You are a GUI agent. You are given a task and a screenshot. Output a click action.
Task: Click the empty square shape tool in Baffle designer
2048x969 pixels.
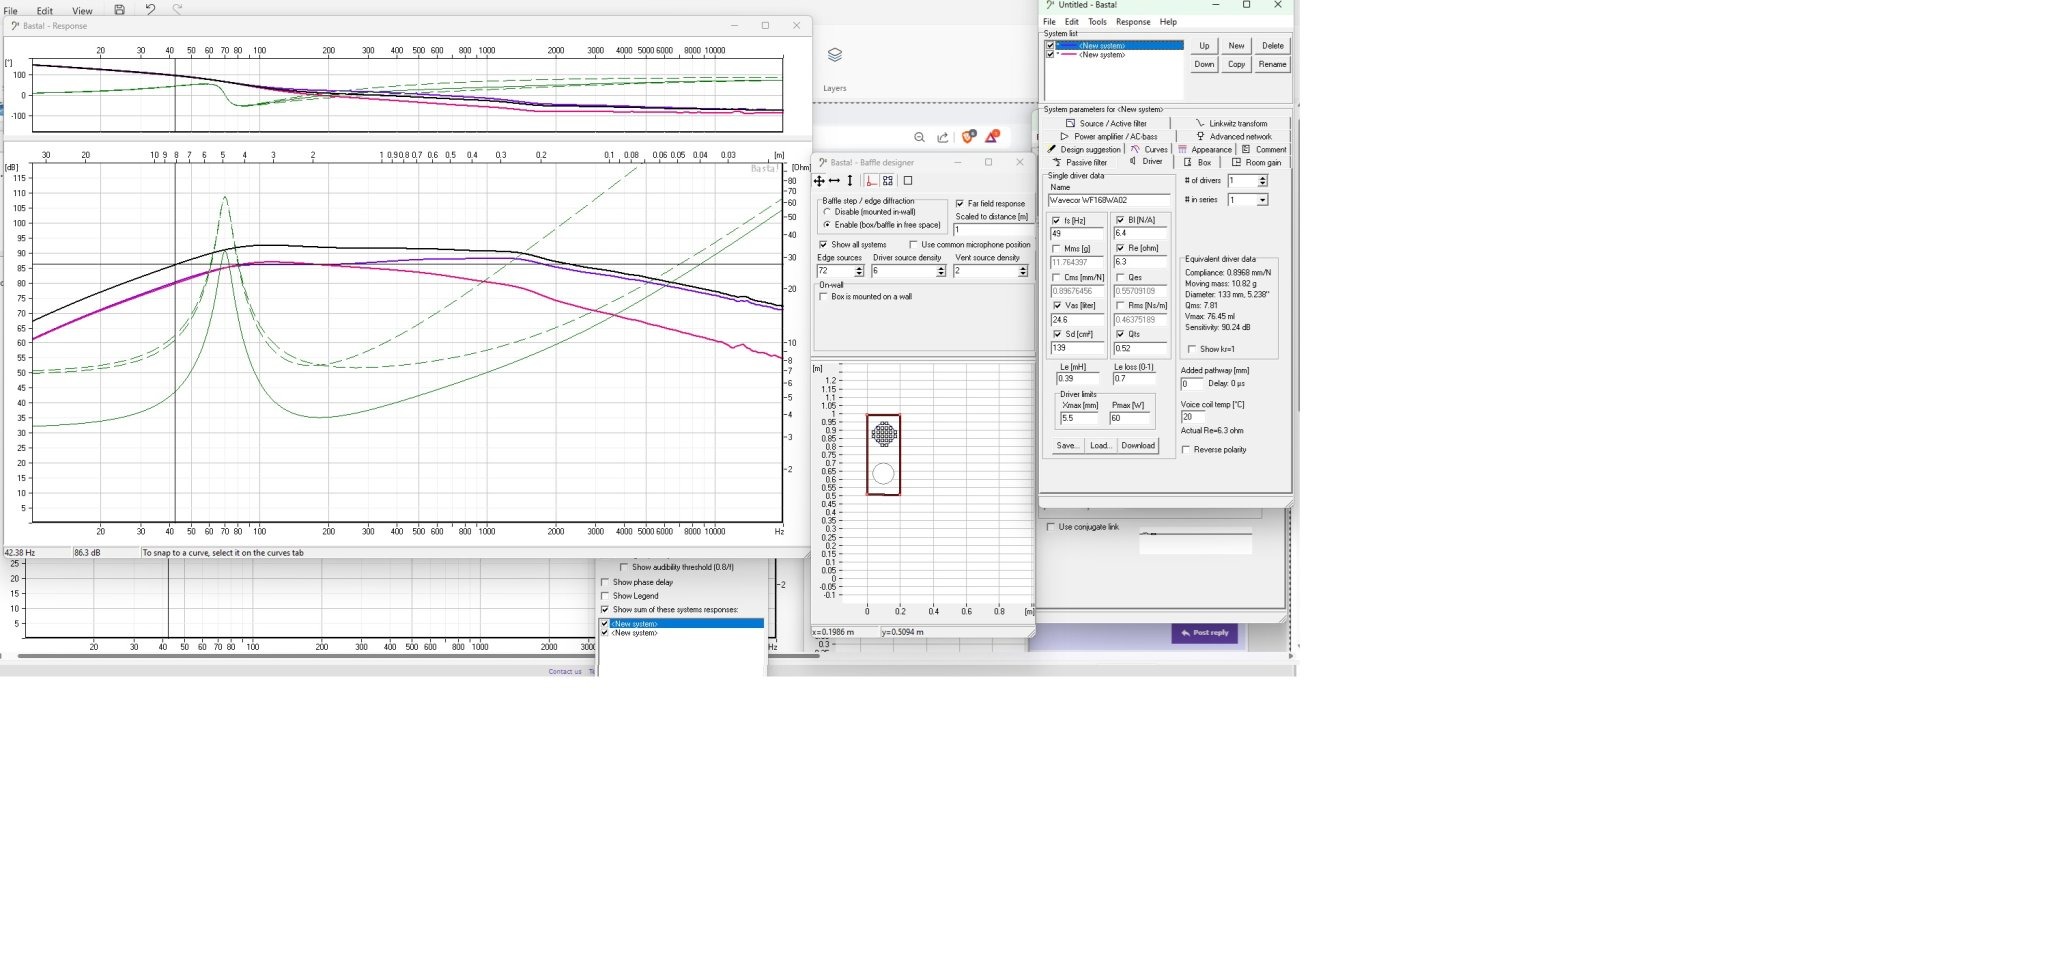[908, 181]
